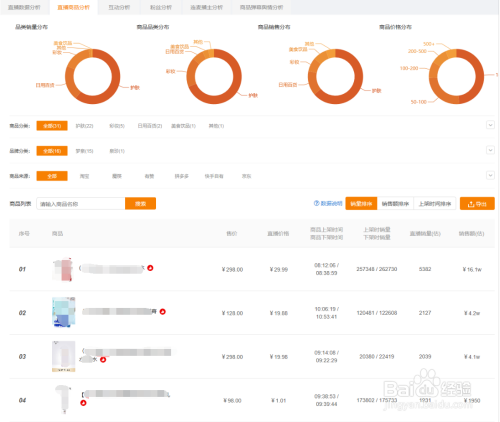
Task: Expand the 商品来源 filter row chevron
Action: tap(490, 175)
